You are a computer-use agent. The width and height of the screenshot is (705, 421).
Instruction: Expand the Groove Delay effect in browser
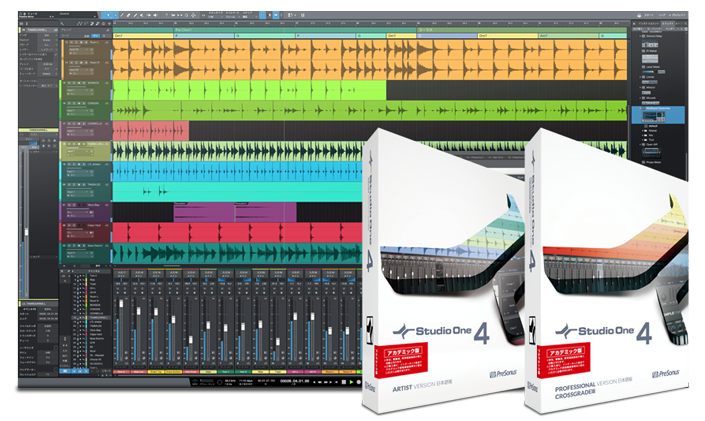[x=640, y=36]
